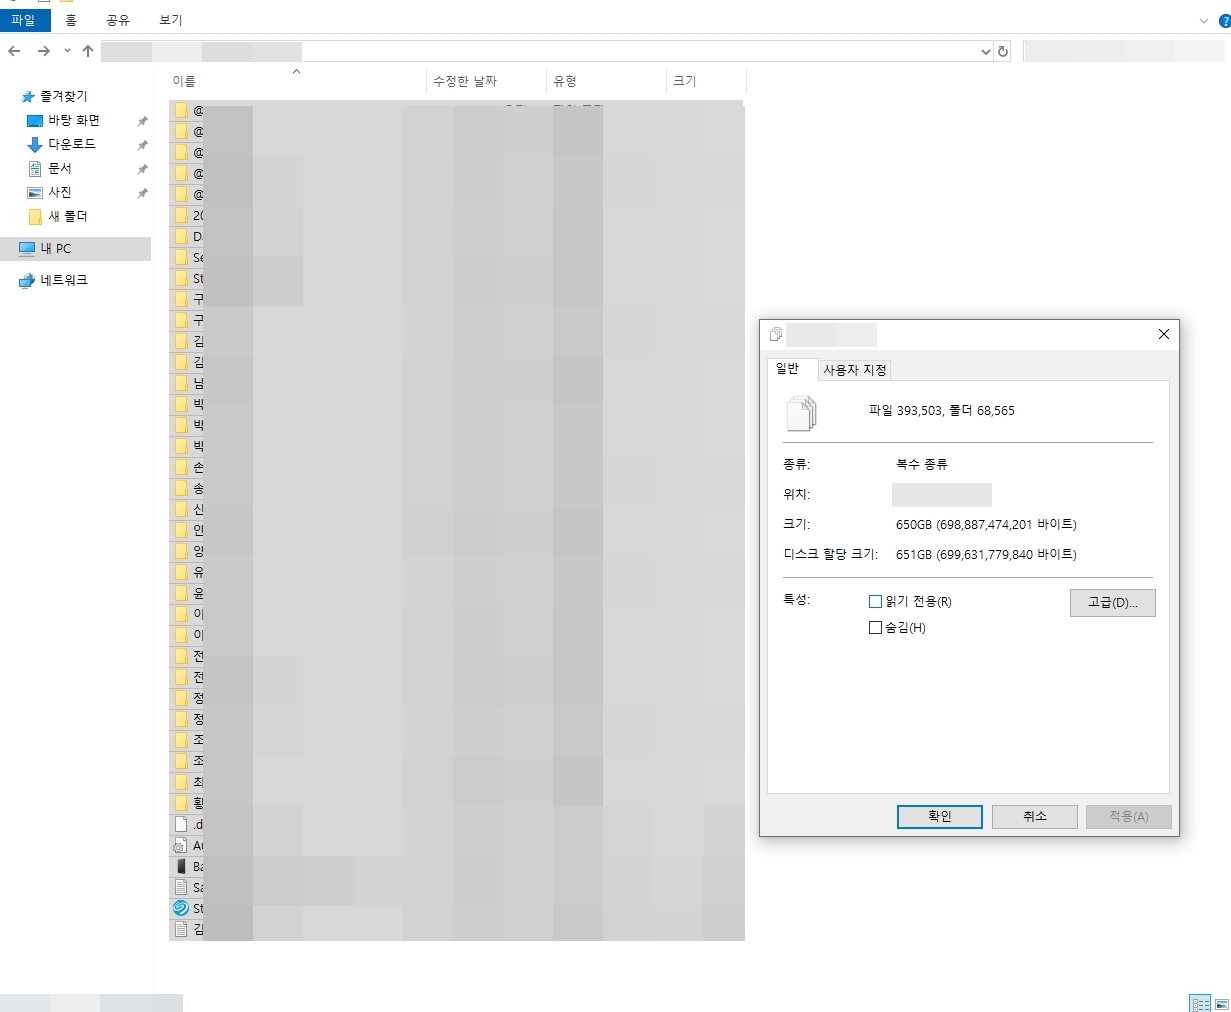Switch to large icons view in status bar
1231x1012 pixels.
pos(1221,1003)
